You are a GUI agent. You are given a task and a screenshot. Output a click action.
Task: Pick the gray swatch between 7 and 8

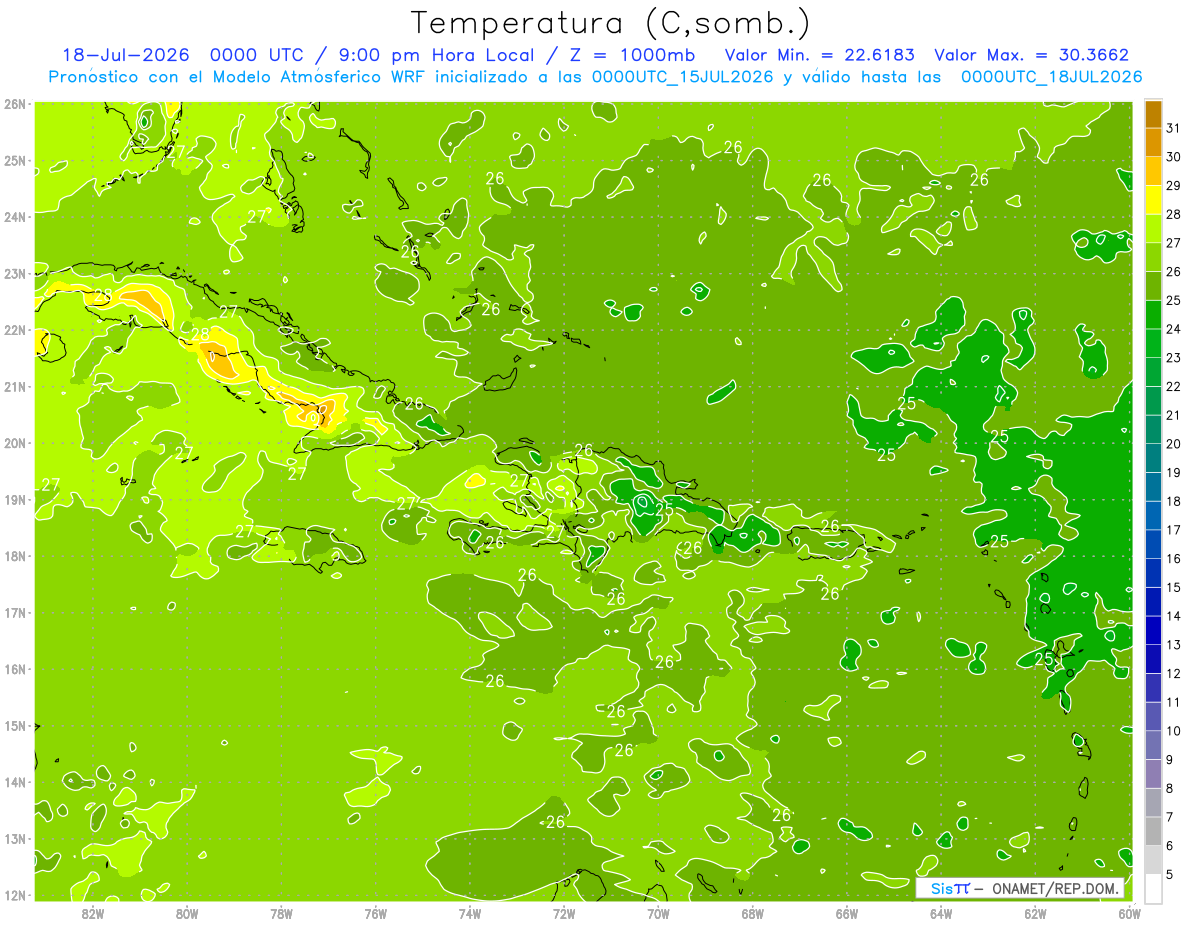tap(1153, 803)
